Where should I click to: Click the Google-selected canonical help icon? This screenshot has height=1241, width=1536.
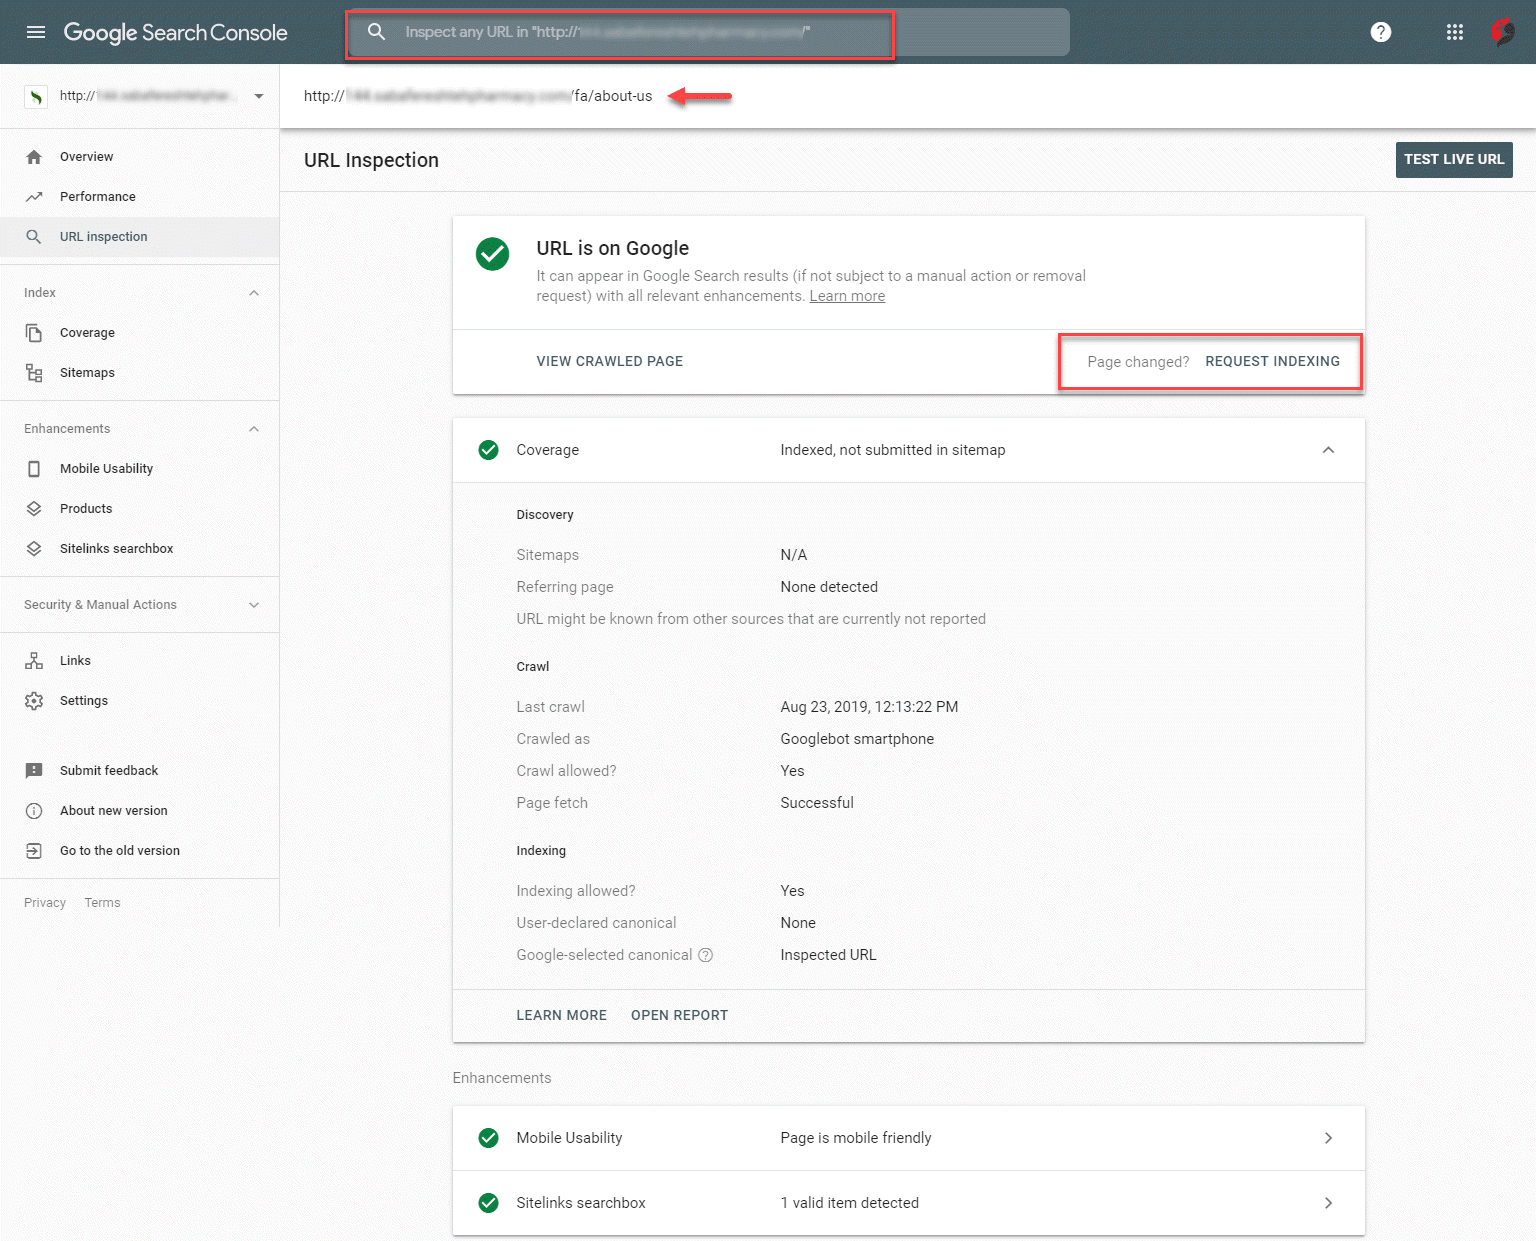[705, 955]
